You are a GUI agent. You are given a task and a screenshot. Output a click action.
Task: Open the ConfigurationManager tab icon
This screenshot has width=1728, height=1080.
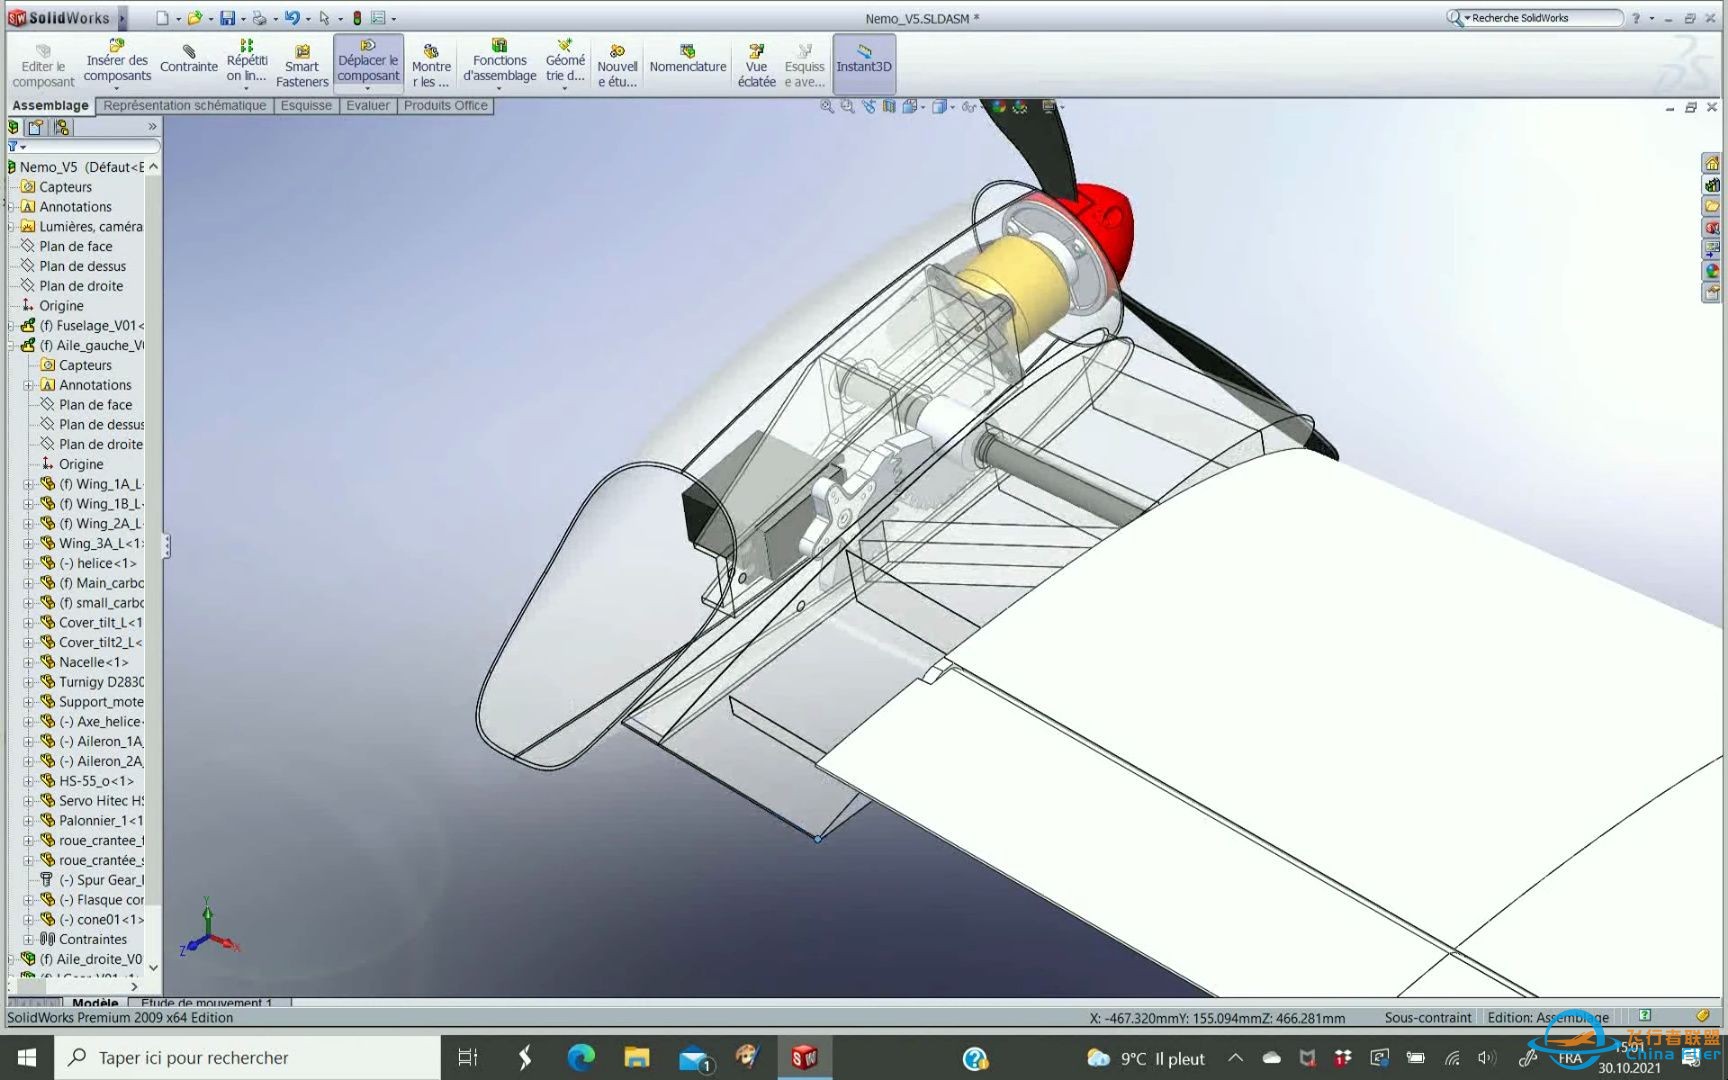click(62, 127)
